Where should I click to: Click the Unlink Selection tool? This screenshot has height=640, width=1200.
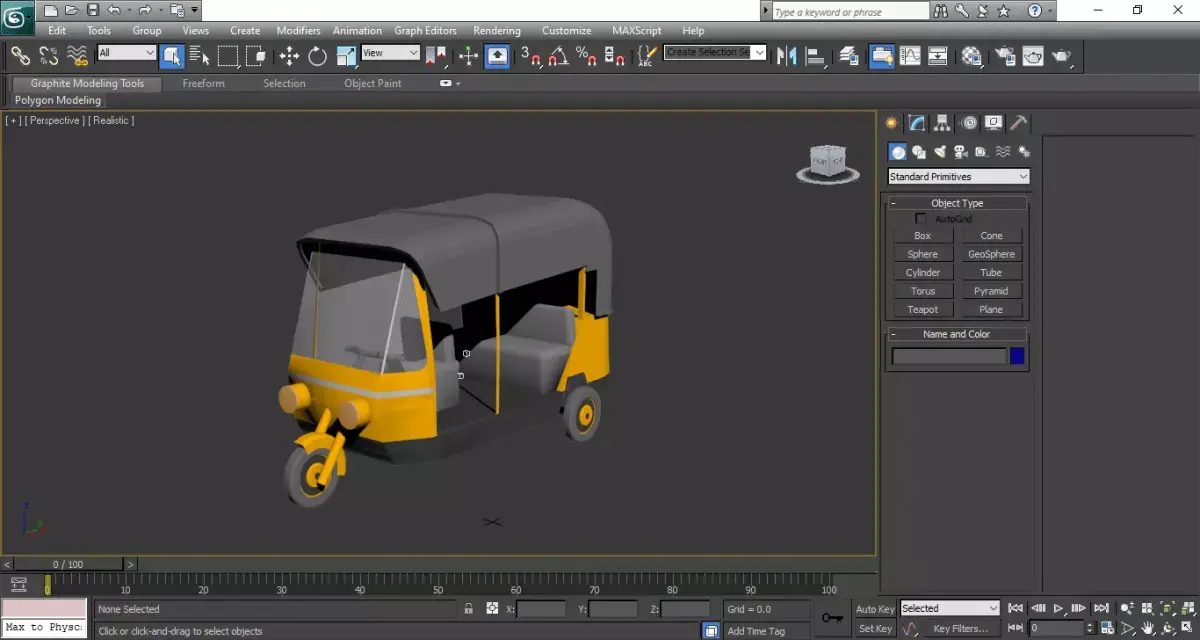pos(48,55)
